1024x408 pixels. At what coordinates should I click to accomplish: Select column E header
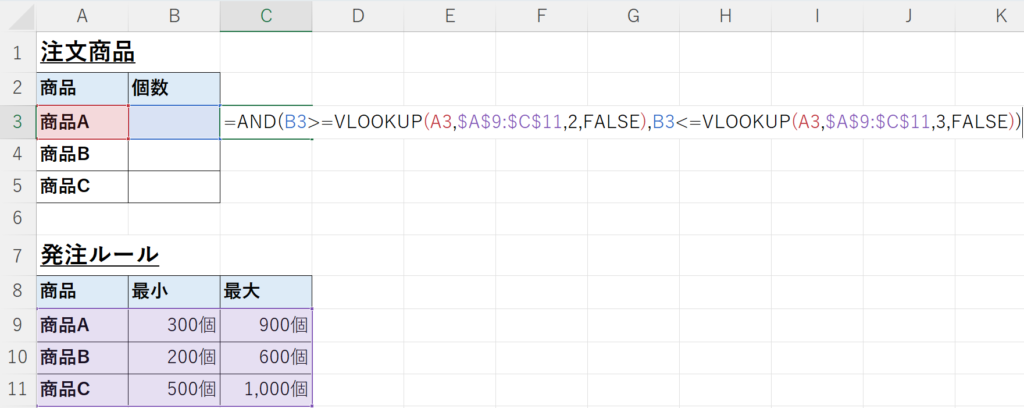(449, 16)
